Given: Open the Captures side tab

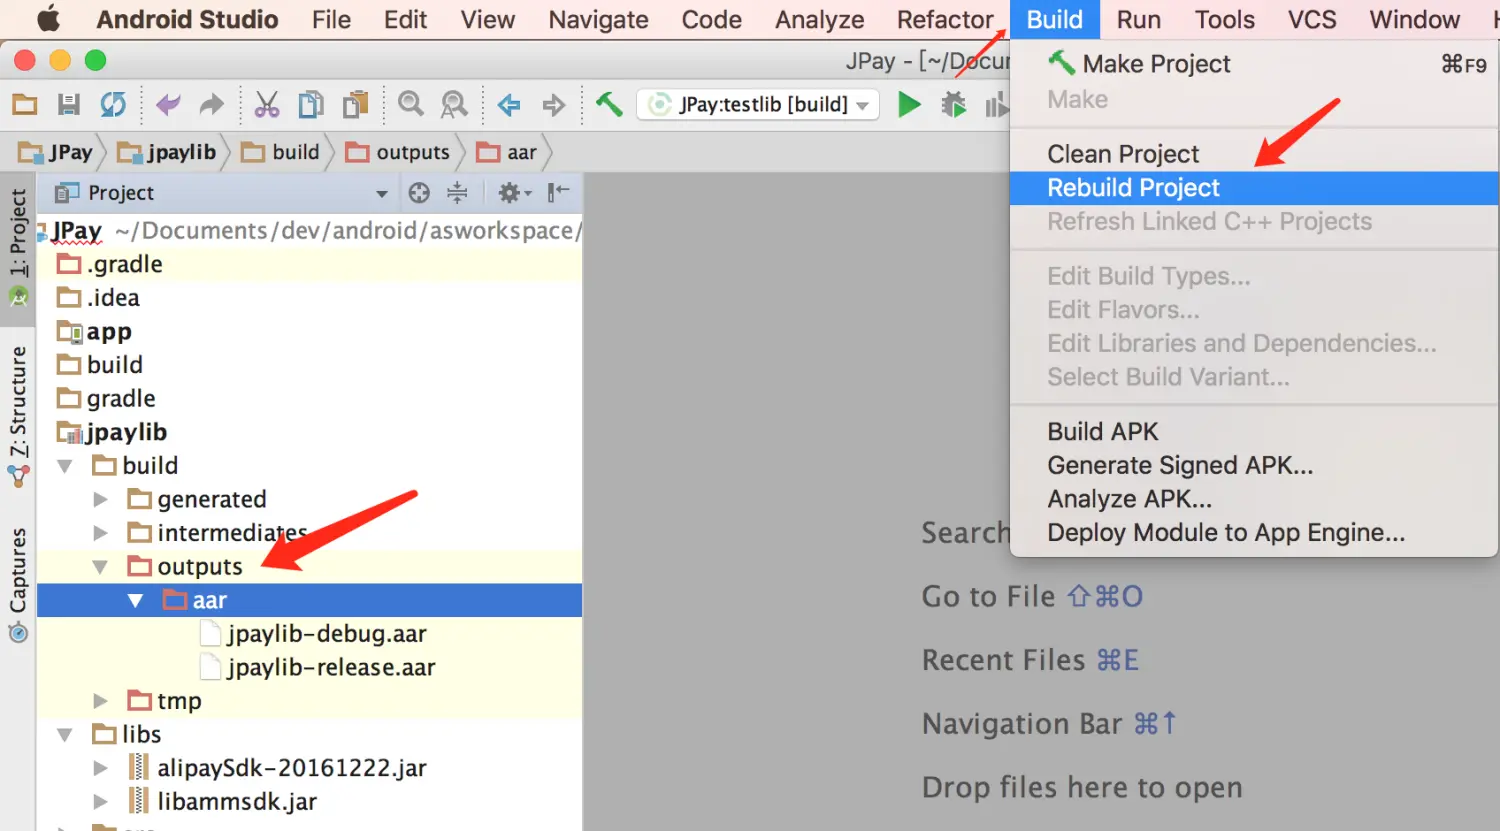Looking at the screenshot, I should (18, 584).
